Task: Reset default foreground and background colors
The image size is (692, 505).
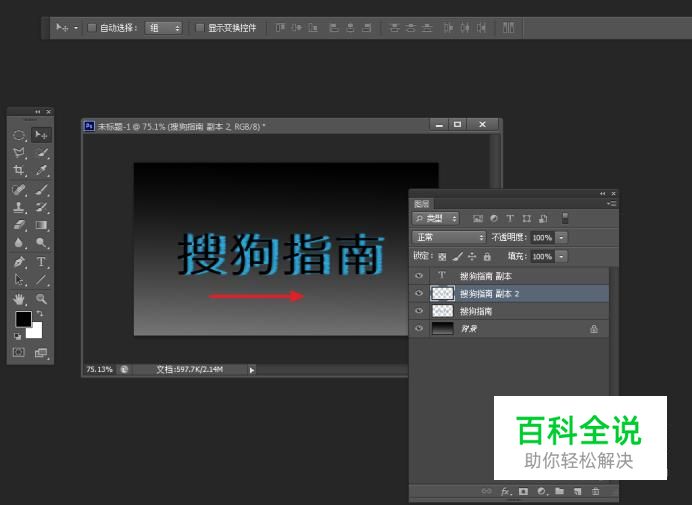Action: pyautogui.click(x=17, y=336)
